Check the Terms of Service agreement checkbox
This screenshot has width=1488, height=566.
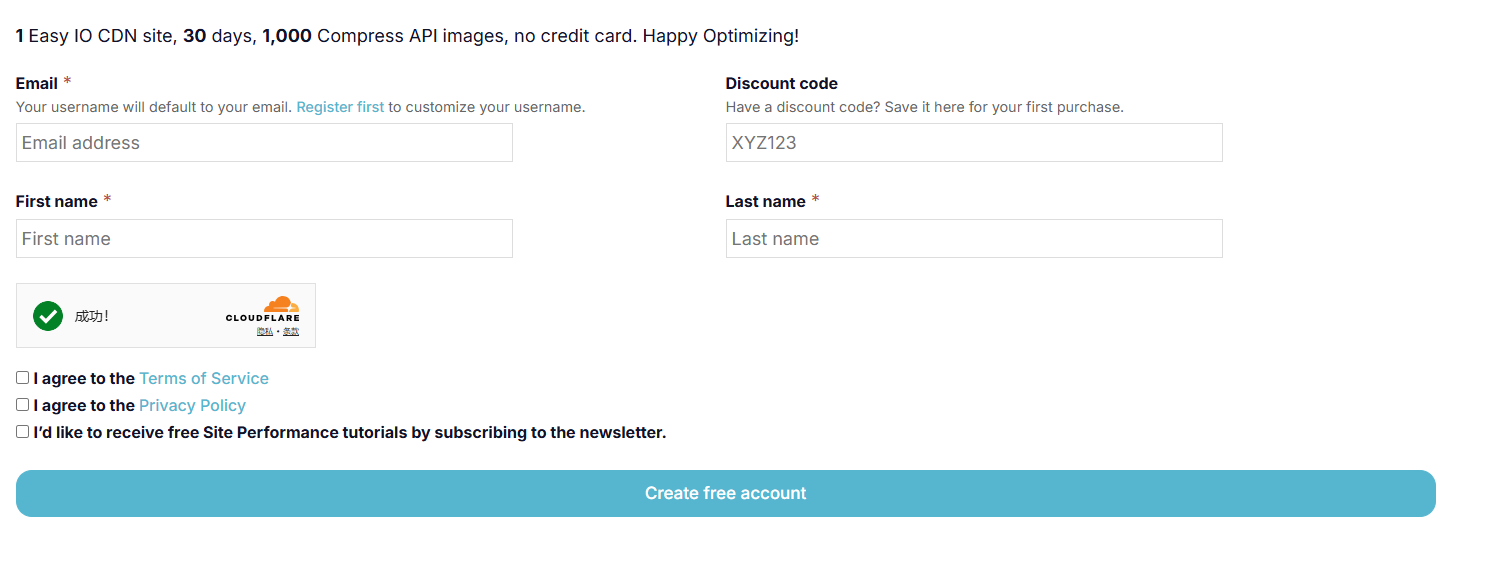tap(23, 378)
